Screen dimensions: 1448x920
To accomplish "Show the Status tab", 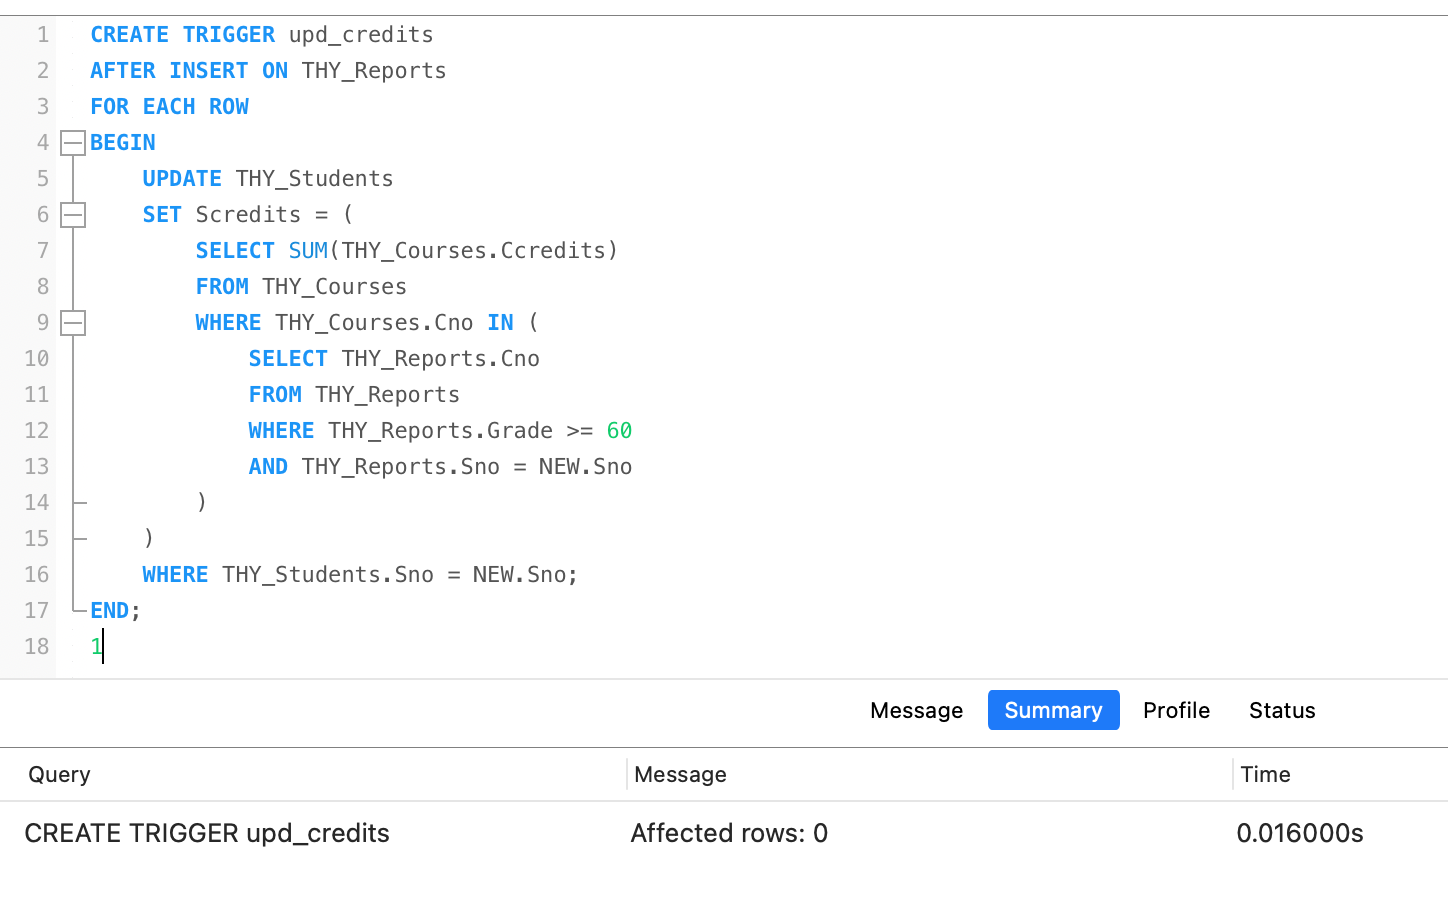I will point(1282,711).
